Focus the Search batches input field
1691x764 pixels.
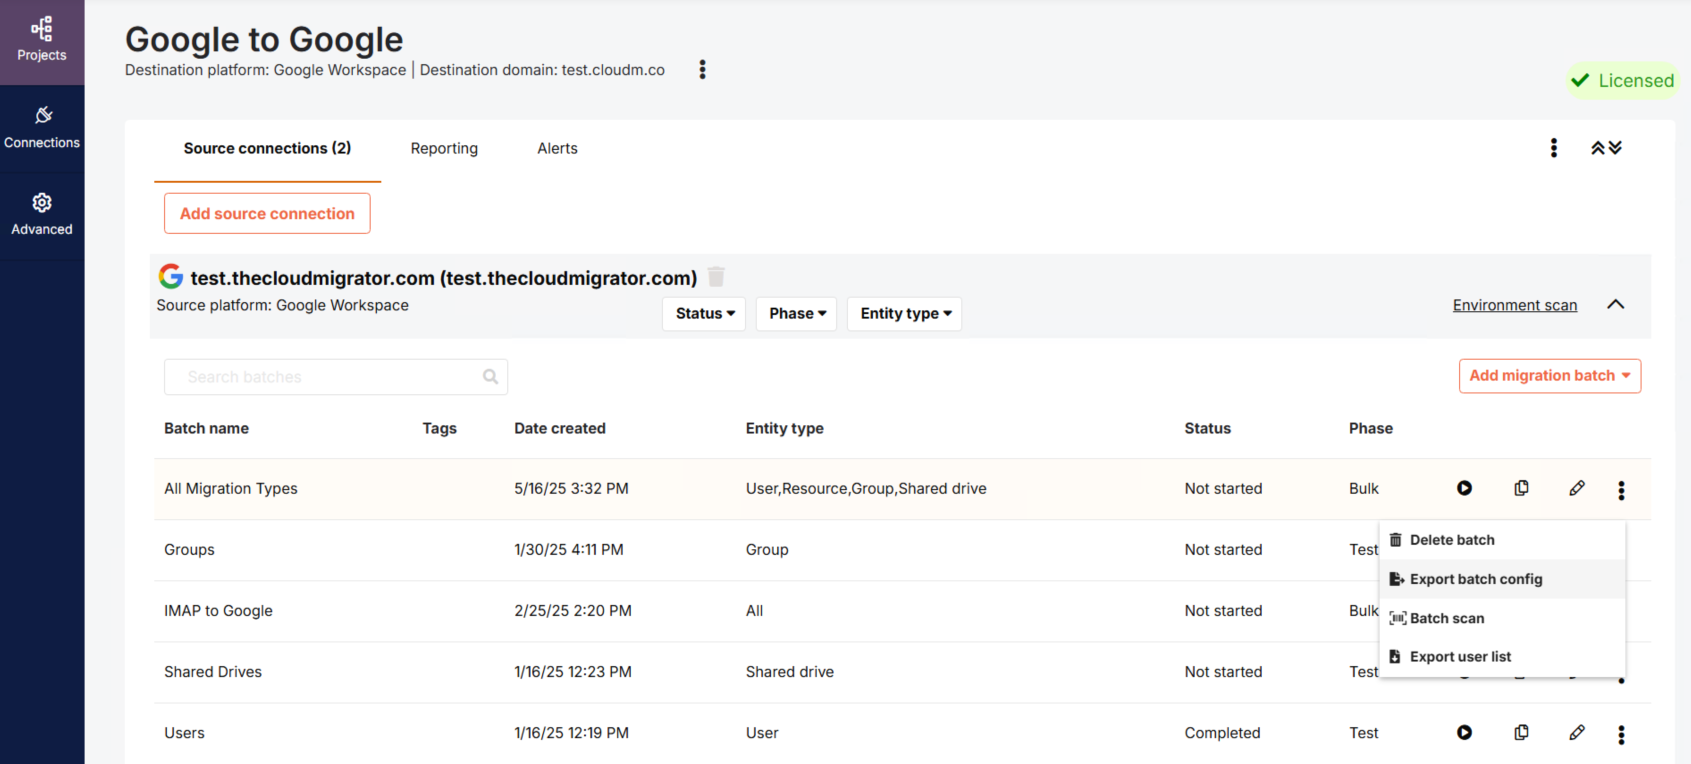pos(336,377)
